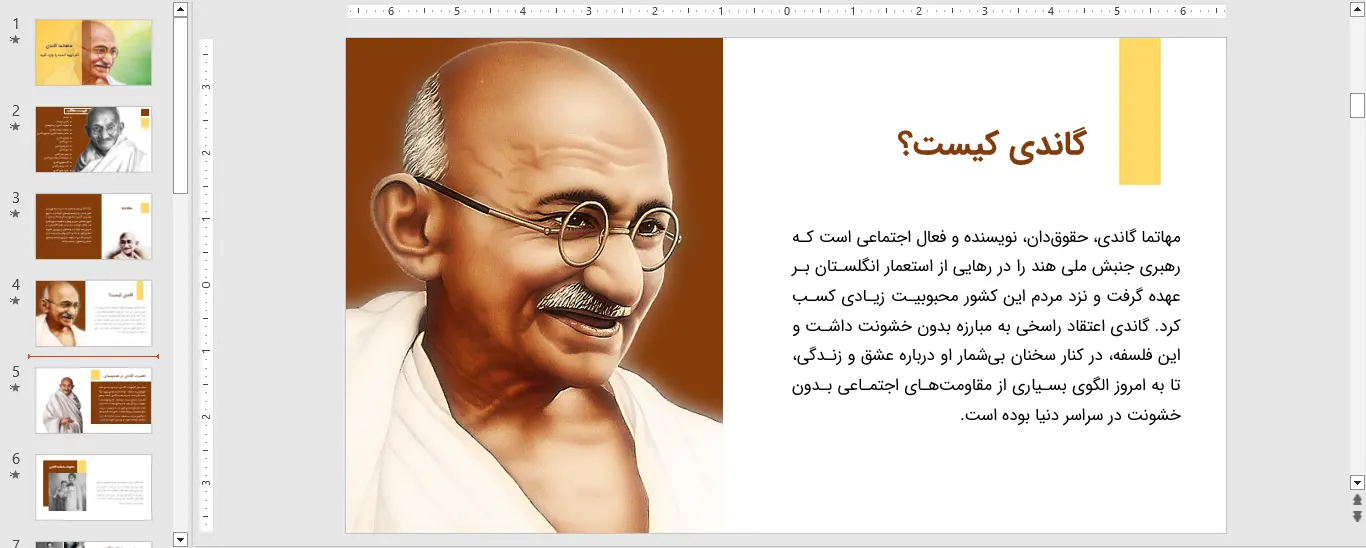Click the horizontal ruler above the slide

coord(787,12)
